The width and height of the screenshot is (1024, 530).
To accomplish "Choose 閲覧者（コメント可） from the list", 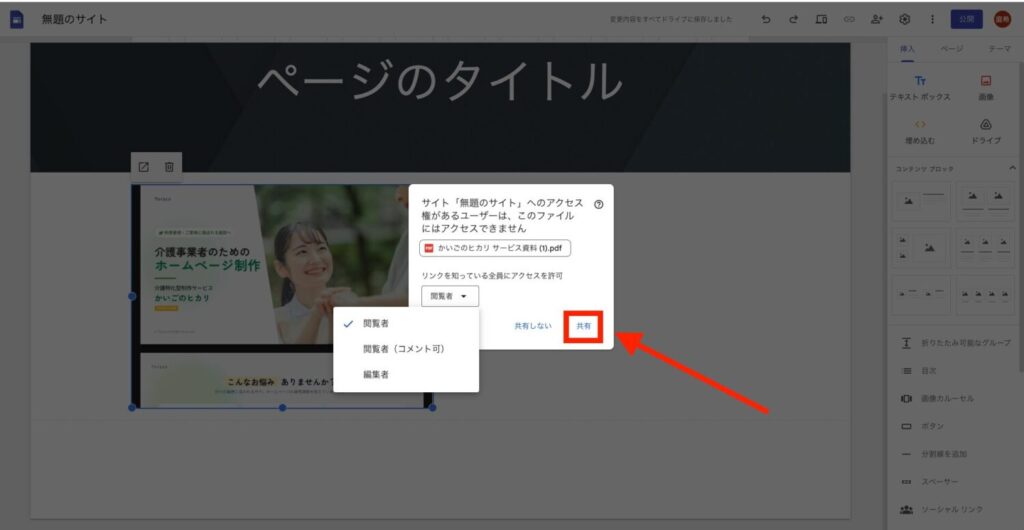I will (404, 349).
